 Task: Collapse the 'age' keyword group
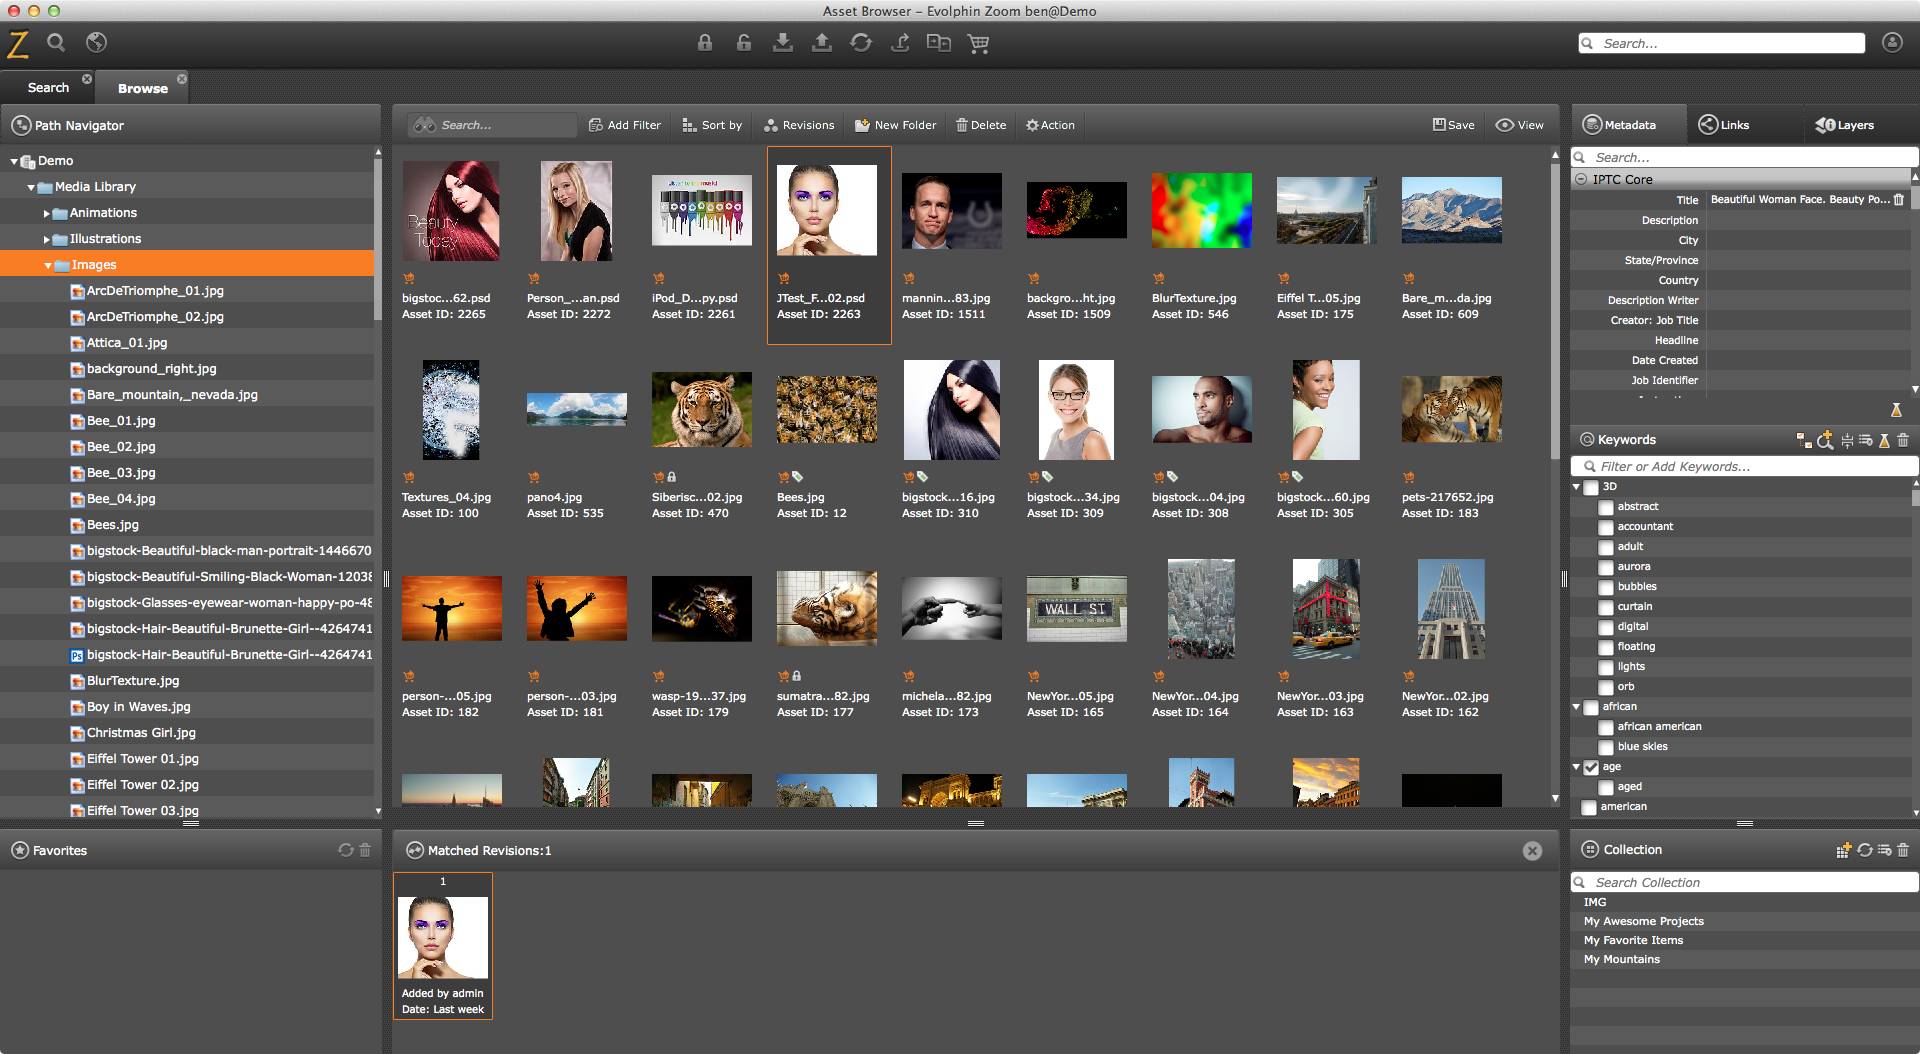1577,767
